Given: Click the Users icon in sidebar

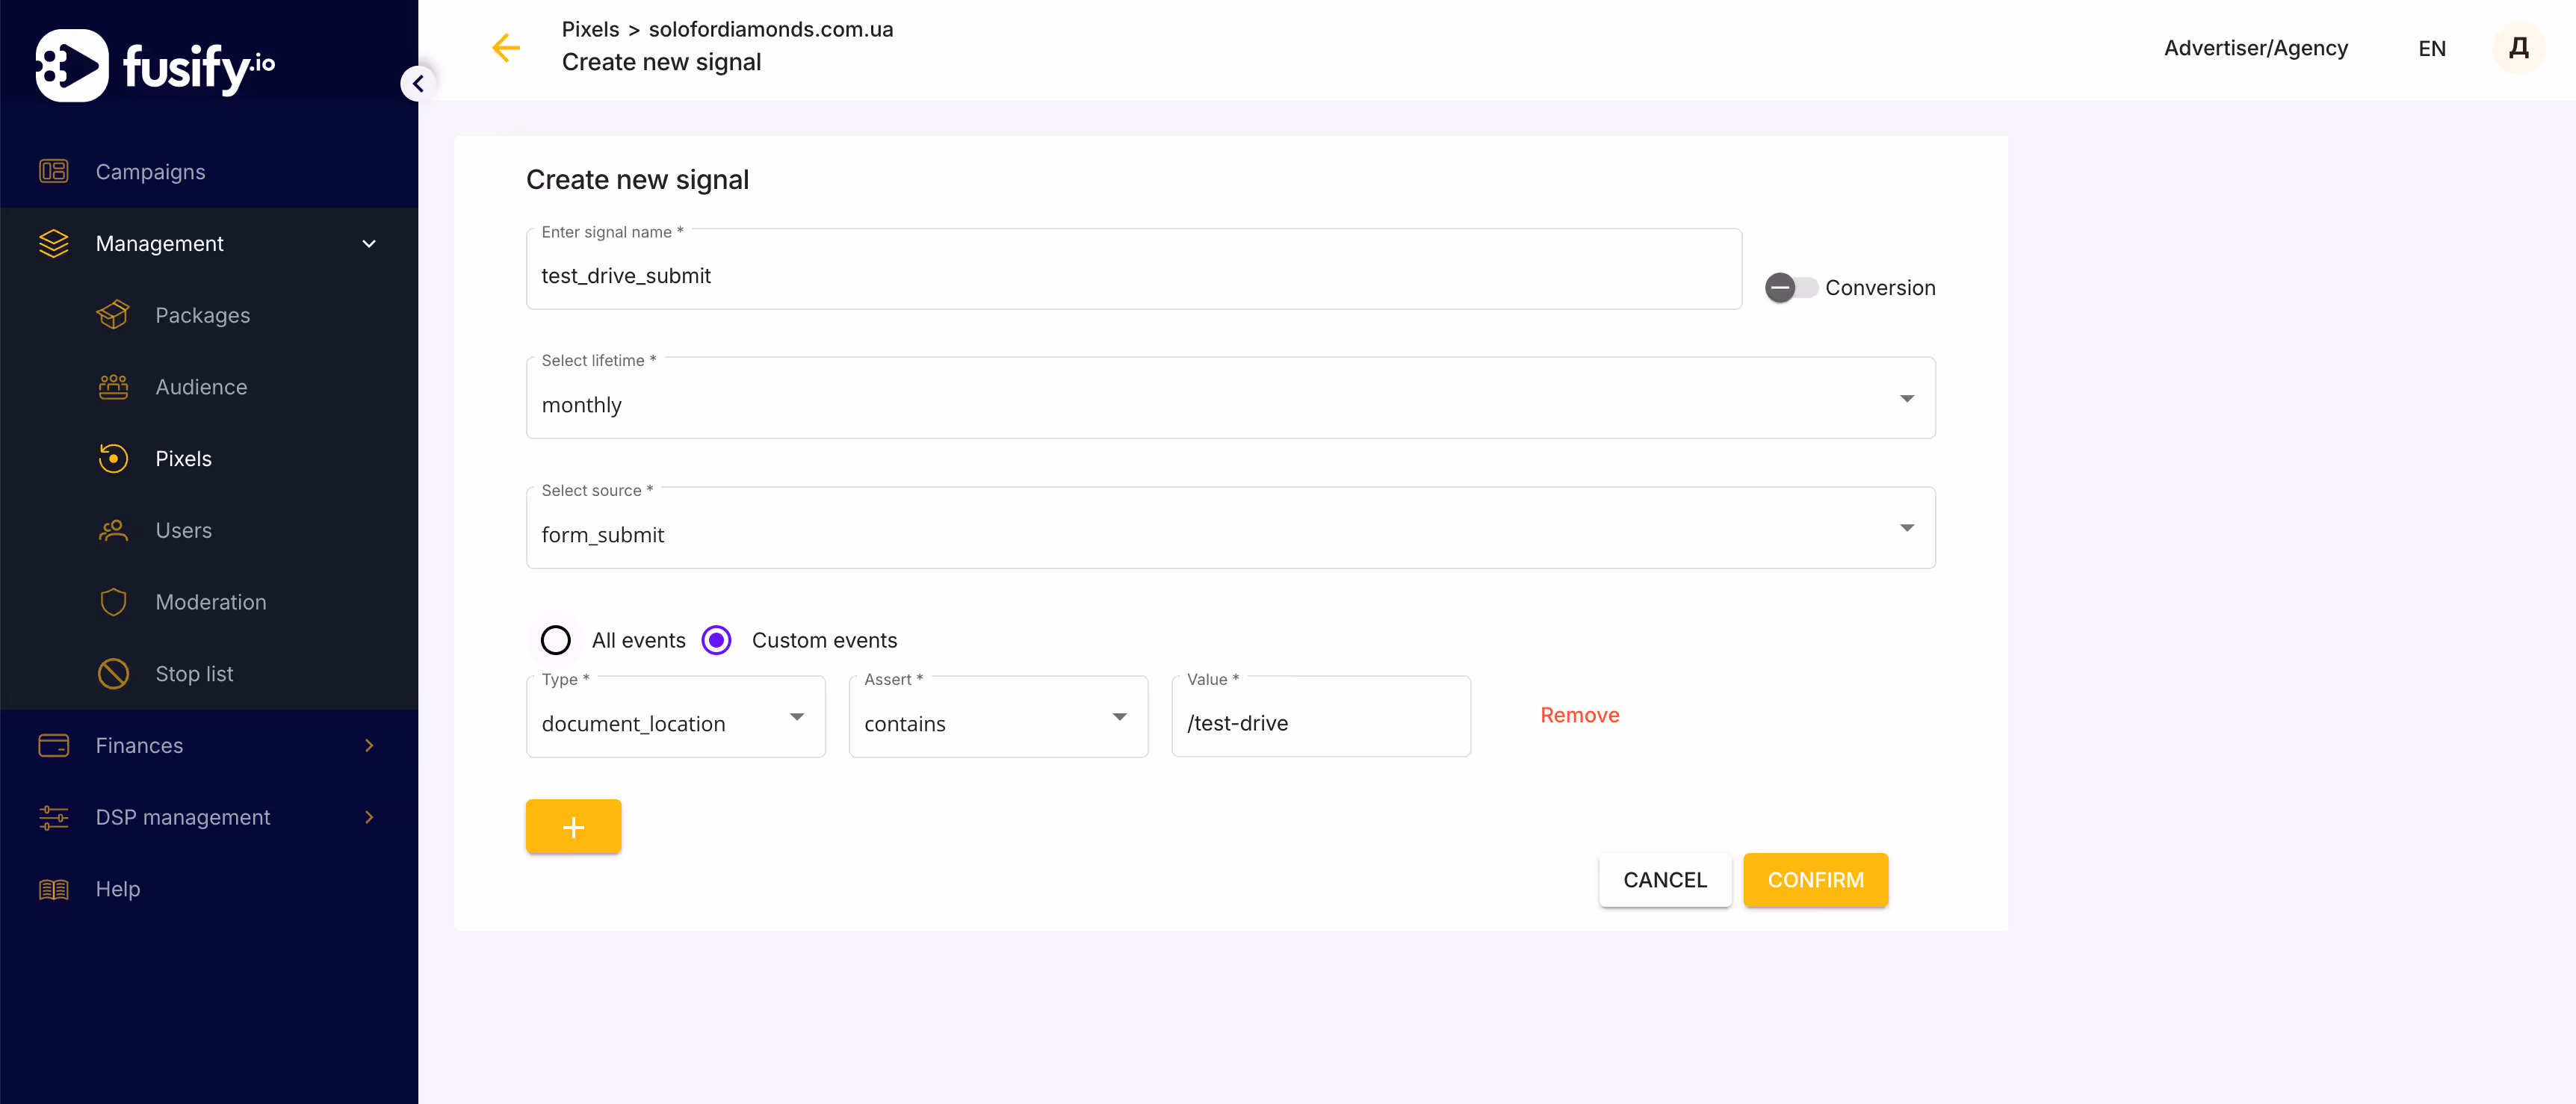Looking at the screenshot, I should (x=113, y=530).
